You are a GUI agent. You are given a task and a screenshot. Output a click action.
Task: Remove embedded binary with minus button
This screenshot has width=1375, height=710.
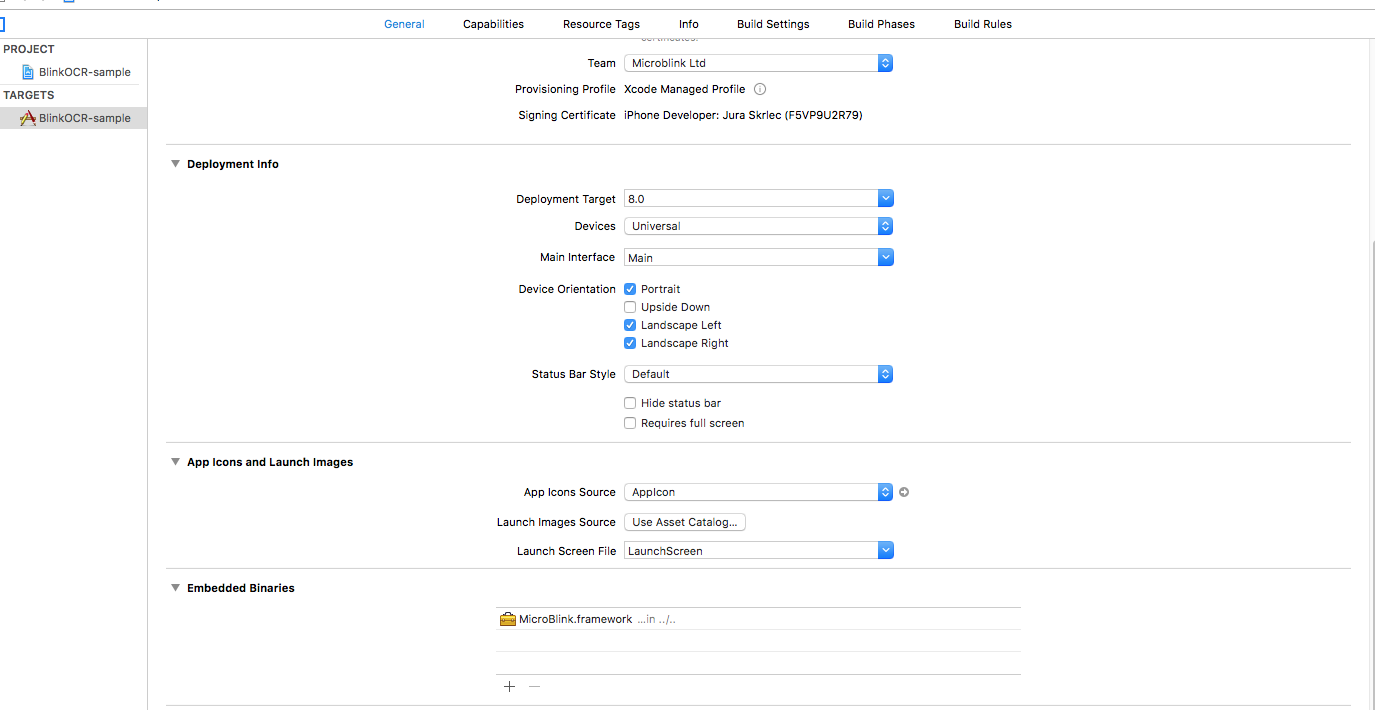pos(534,686)
